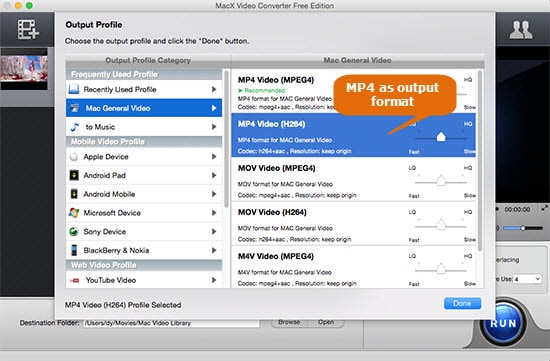Click the blue RUN button

point(503,323)
